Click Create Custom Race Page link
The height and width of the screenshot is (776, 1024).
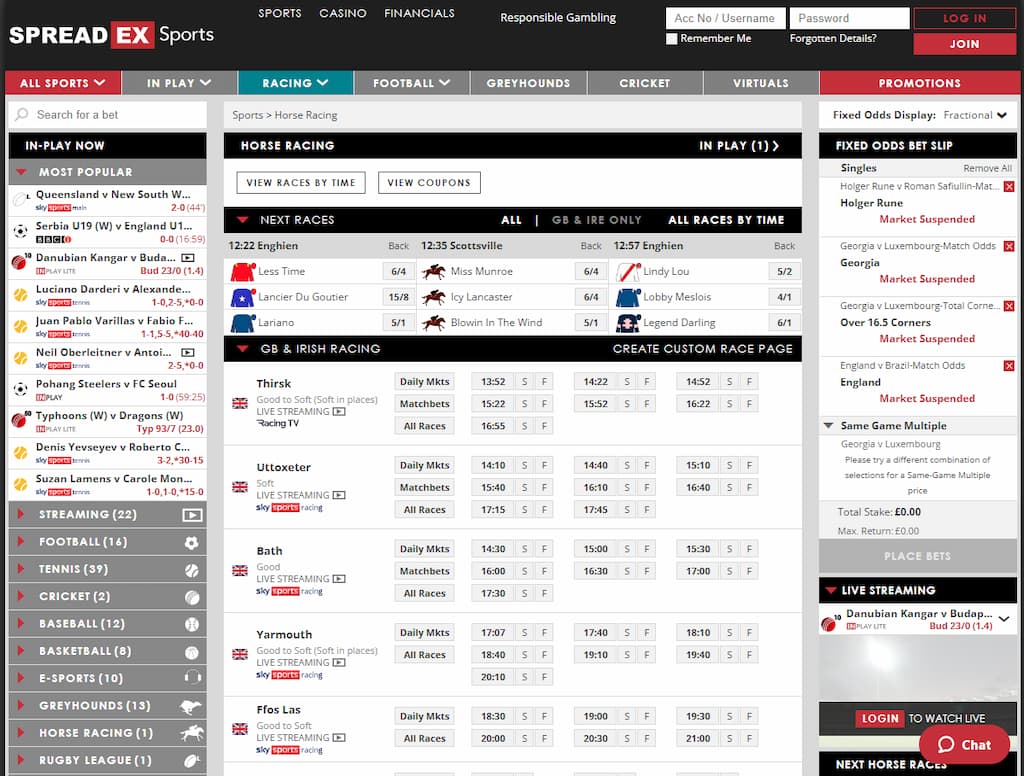click(x=702, y=349)
